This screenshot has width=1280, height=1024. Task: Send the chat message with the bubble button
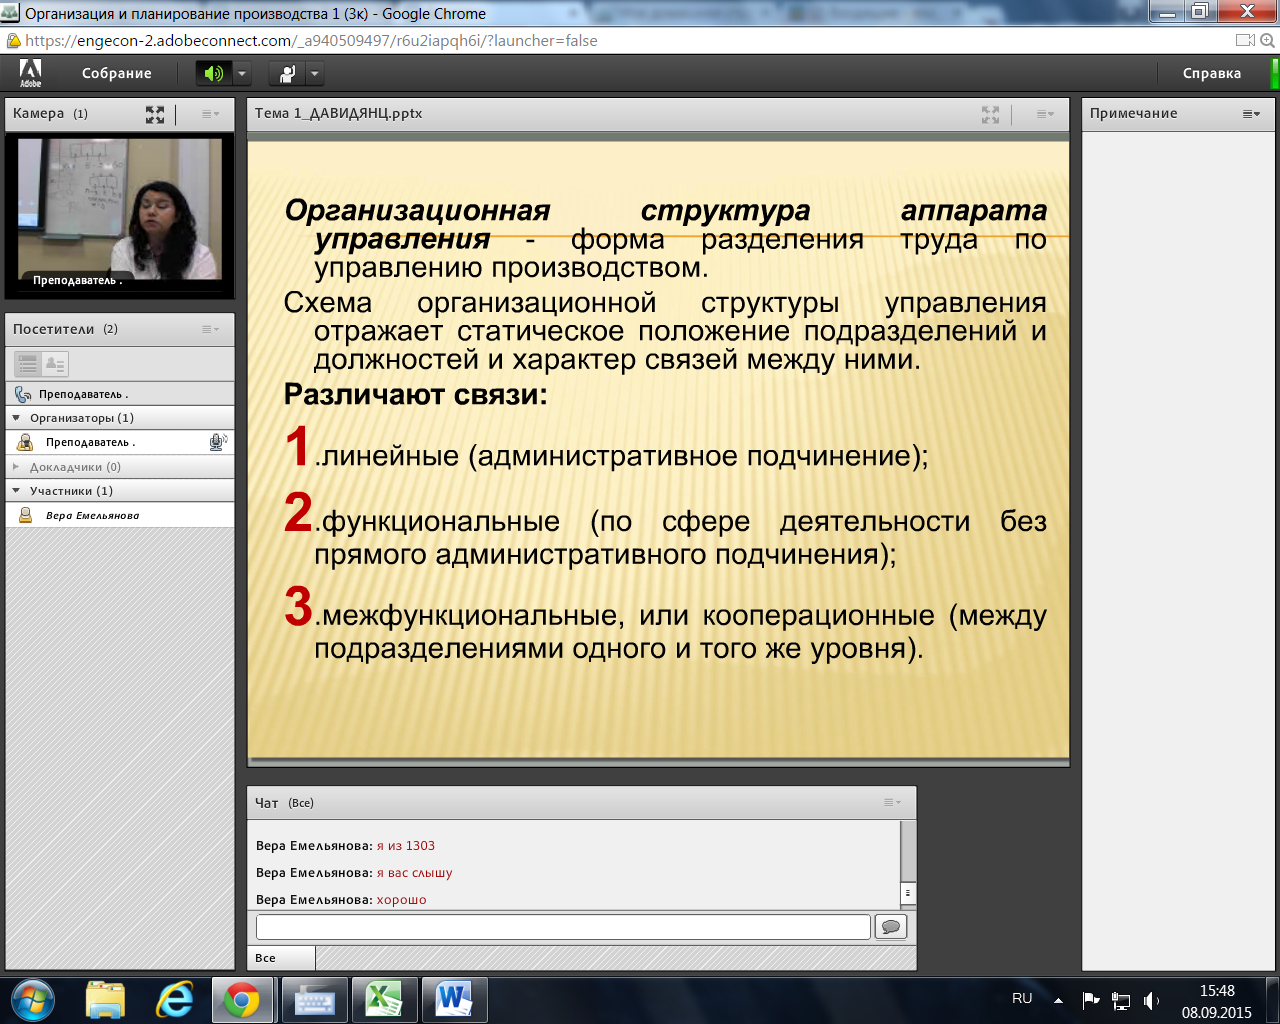[x=890, y=927]
